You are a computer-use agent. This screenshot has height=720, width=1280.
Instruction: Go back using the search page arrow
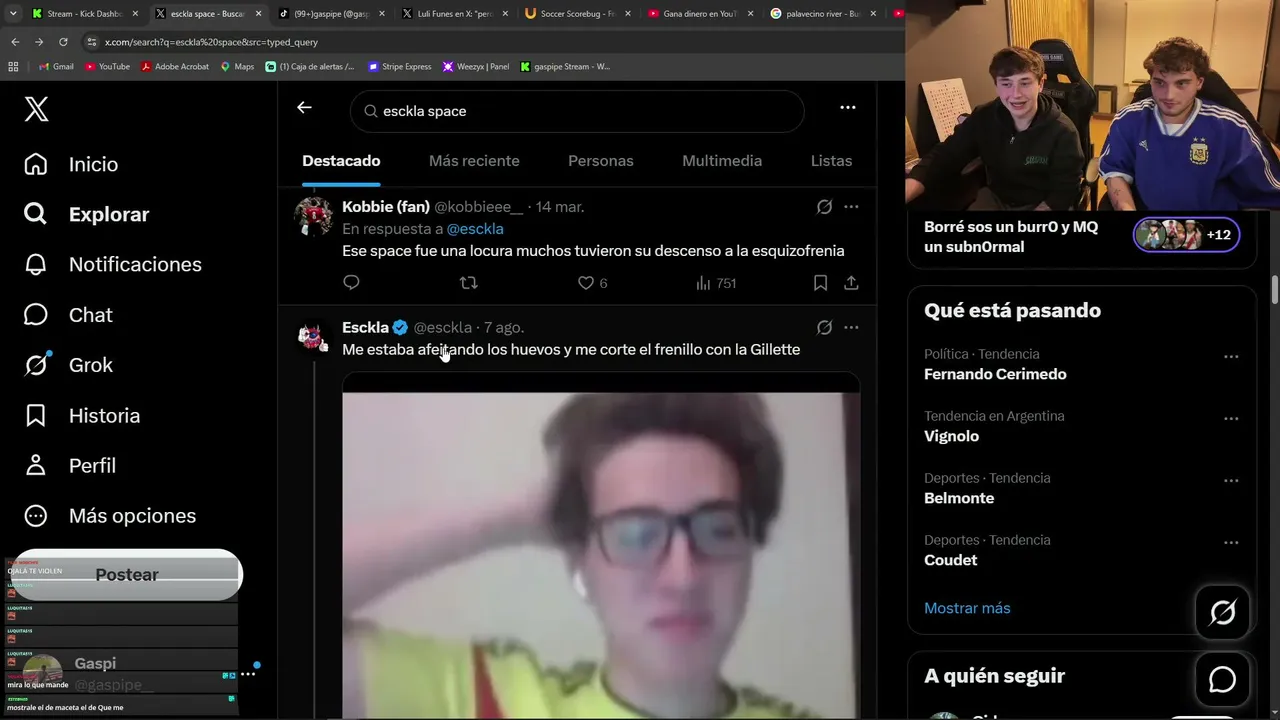[304, 108]
